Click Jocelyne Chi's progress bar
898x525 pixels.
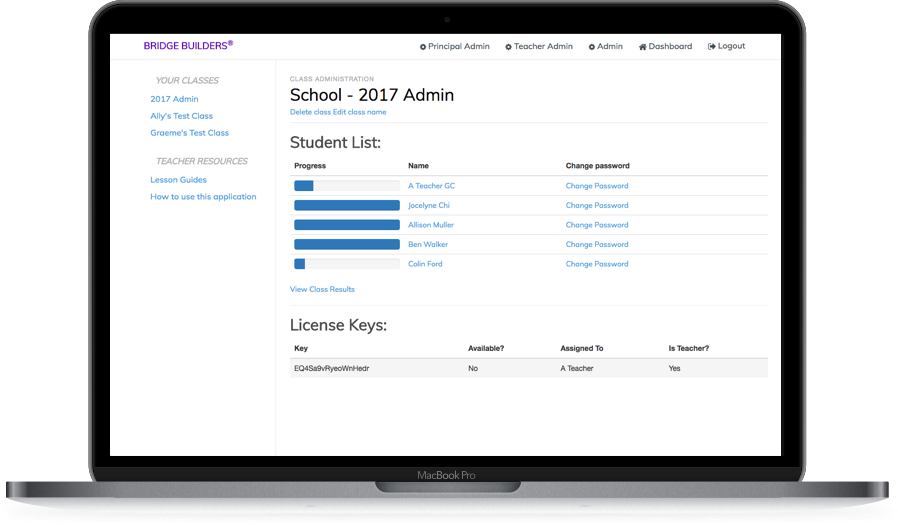coord(347,205)
